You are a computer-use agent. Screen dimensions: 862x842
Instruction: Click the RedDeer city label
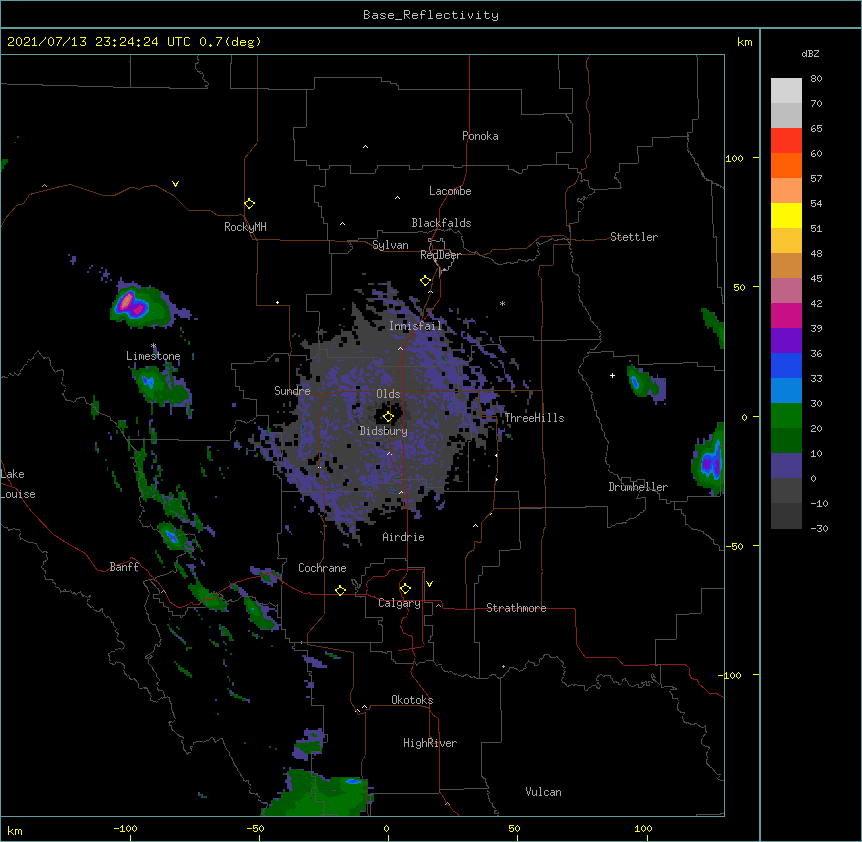440,255
